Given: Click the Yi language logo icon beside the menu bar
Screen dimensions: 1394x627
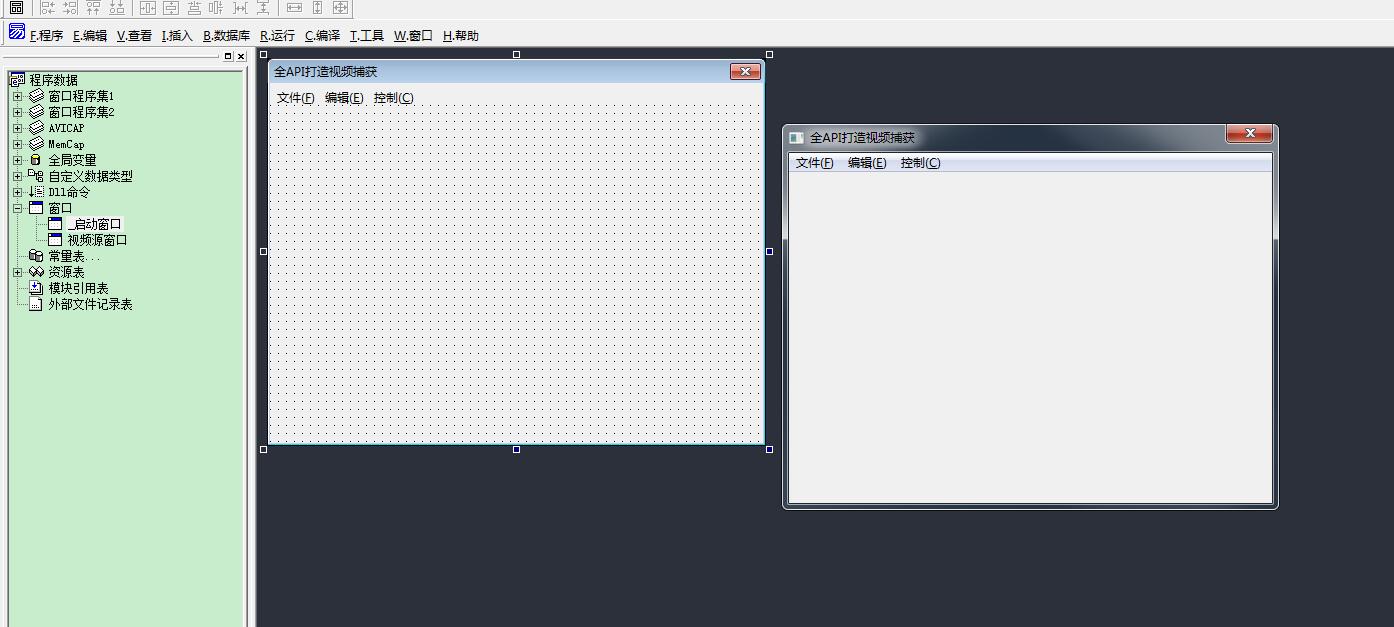Looking at the screenshot, I should [17, 33].
